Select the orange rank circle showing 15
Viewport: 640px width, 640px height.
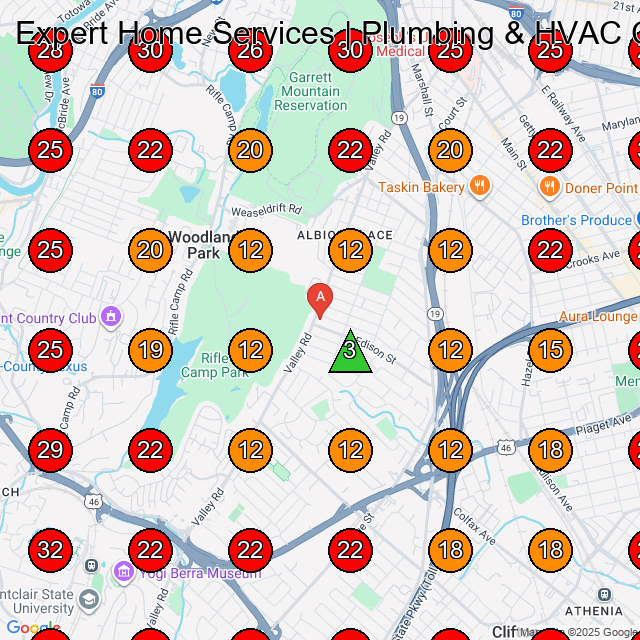550,350
